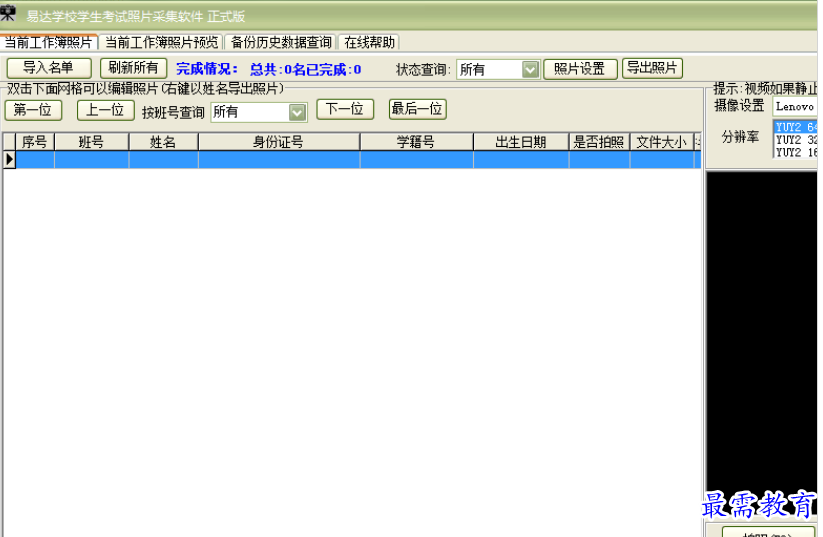This screenshot has height=537, width=823.
Task: Click the 刷新所有 button
Action: click(133, 68)
